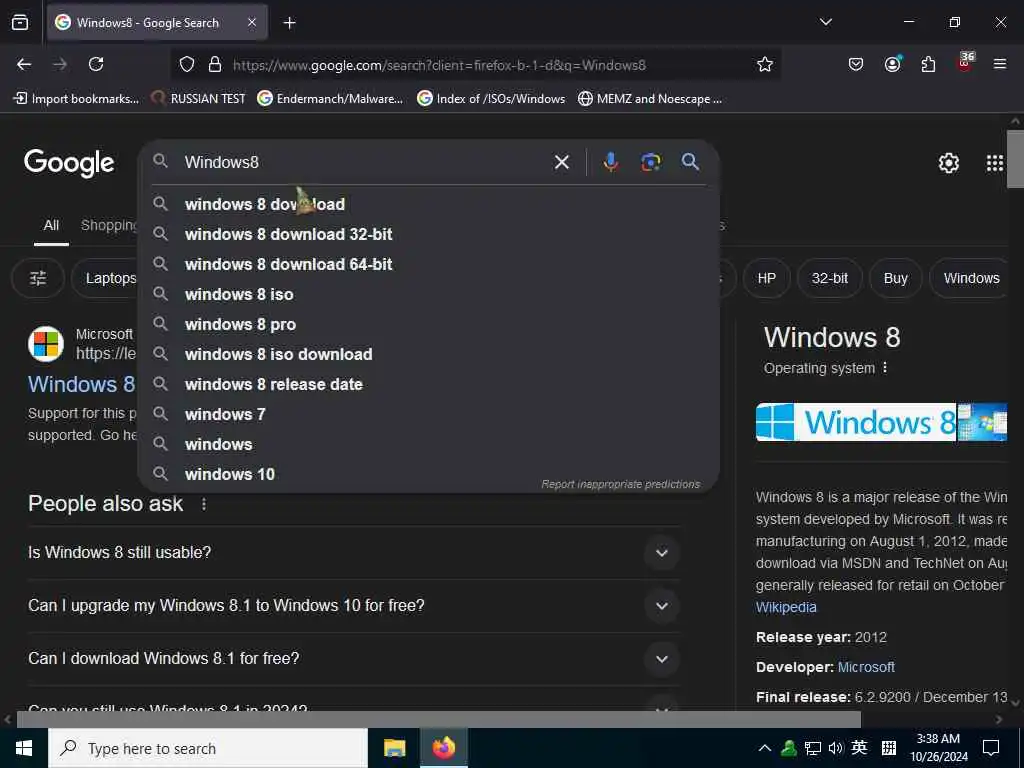Click the horizontal page scrollbar

(x=438, y=720)
